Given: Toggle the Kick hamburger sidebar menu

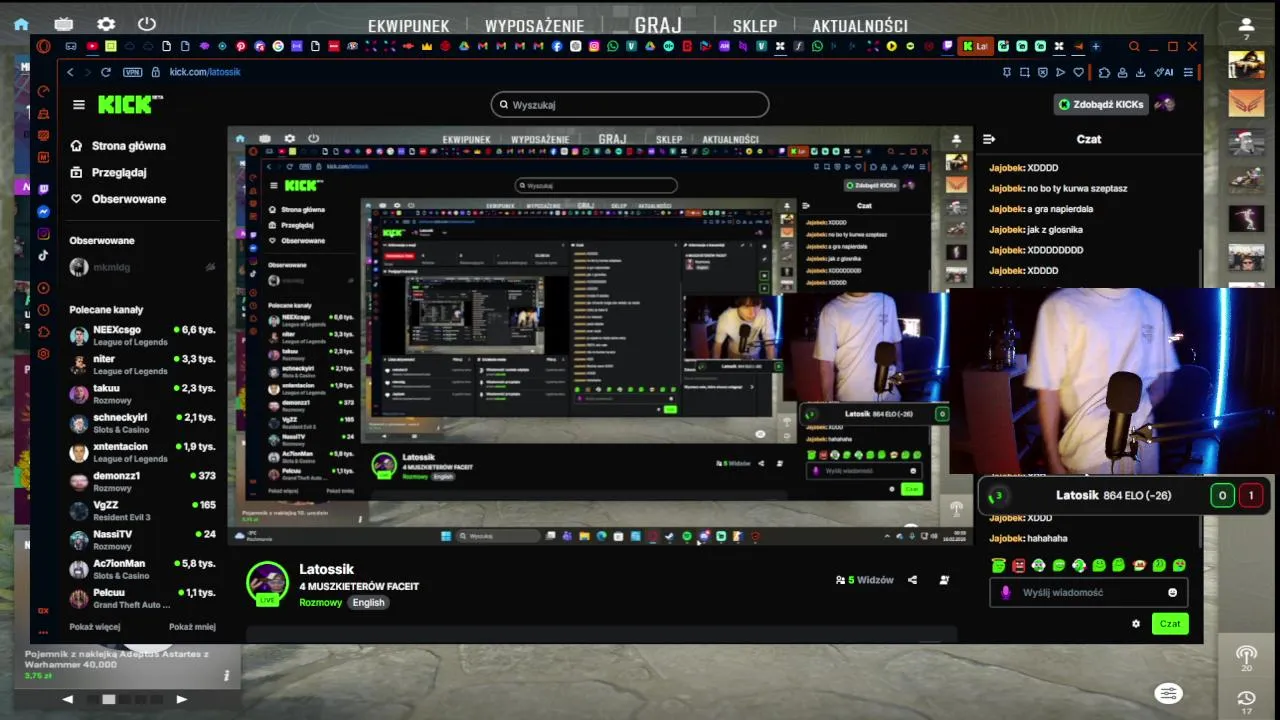Looking at the screenshot, I should pyautogui.click(x=79, y=104).
